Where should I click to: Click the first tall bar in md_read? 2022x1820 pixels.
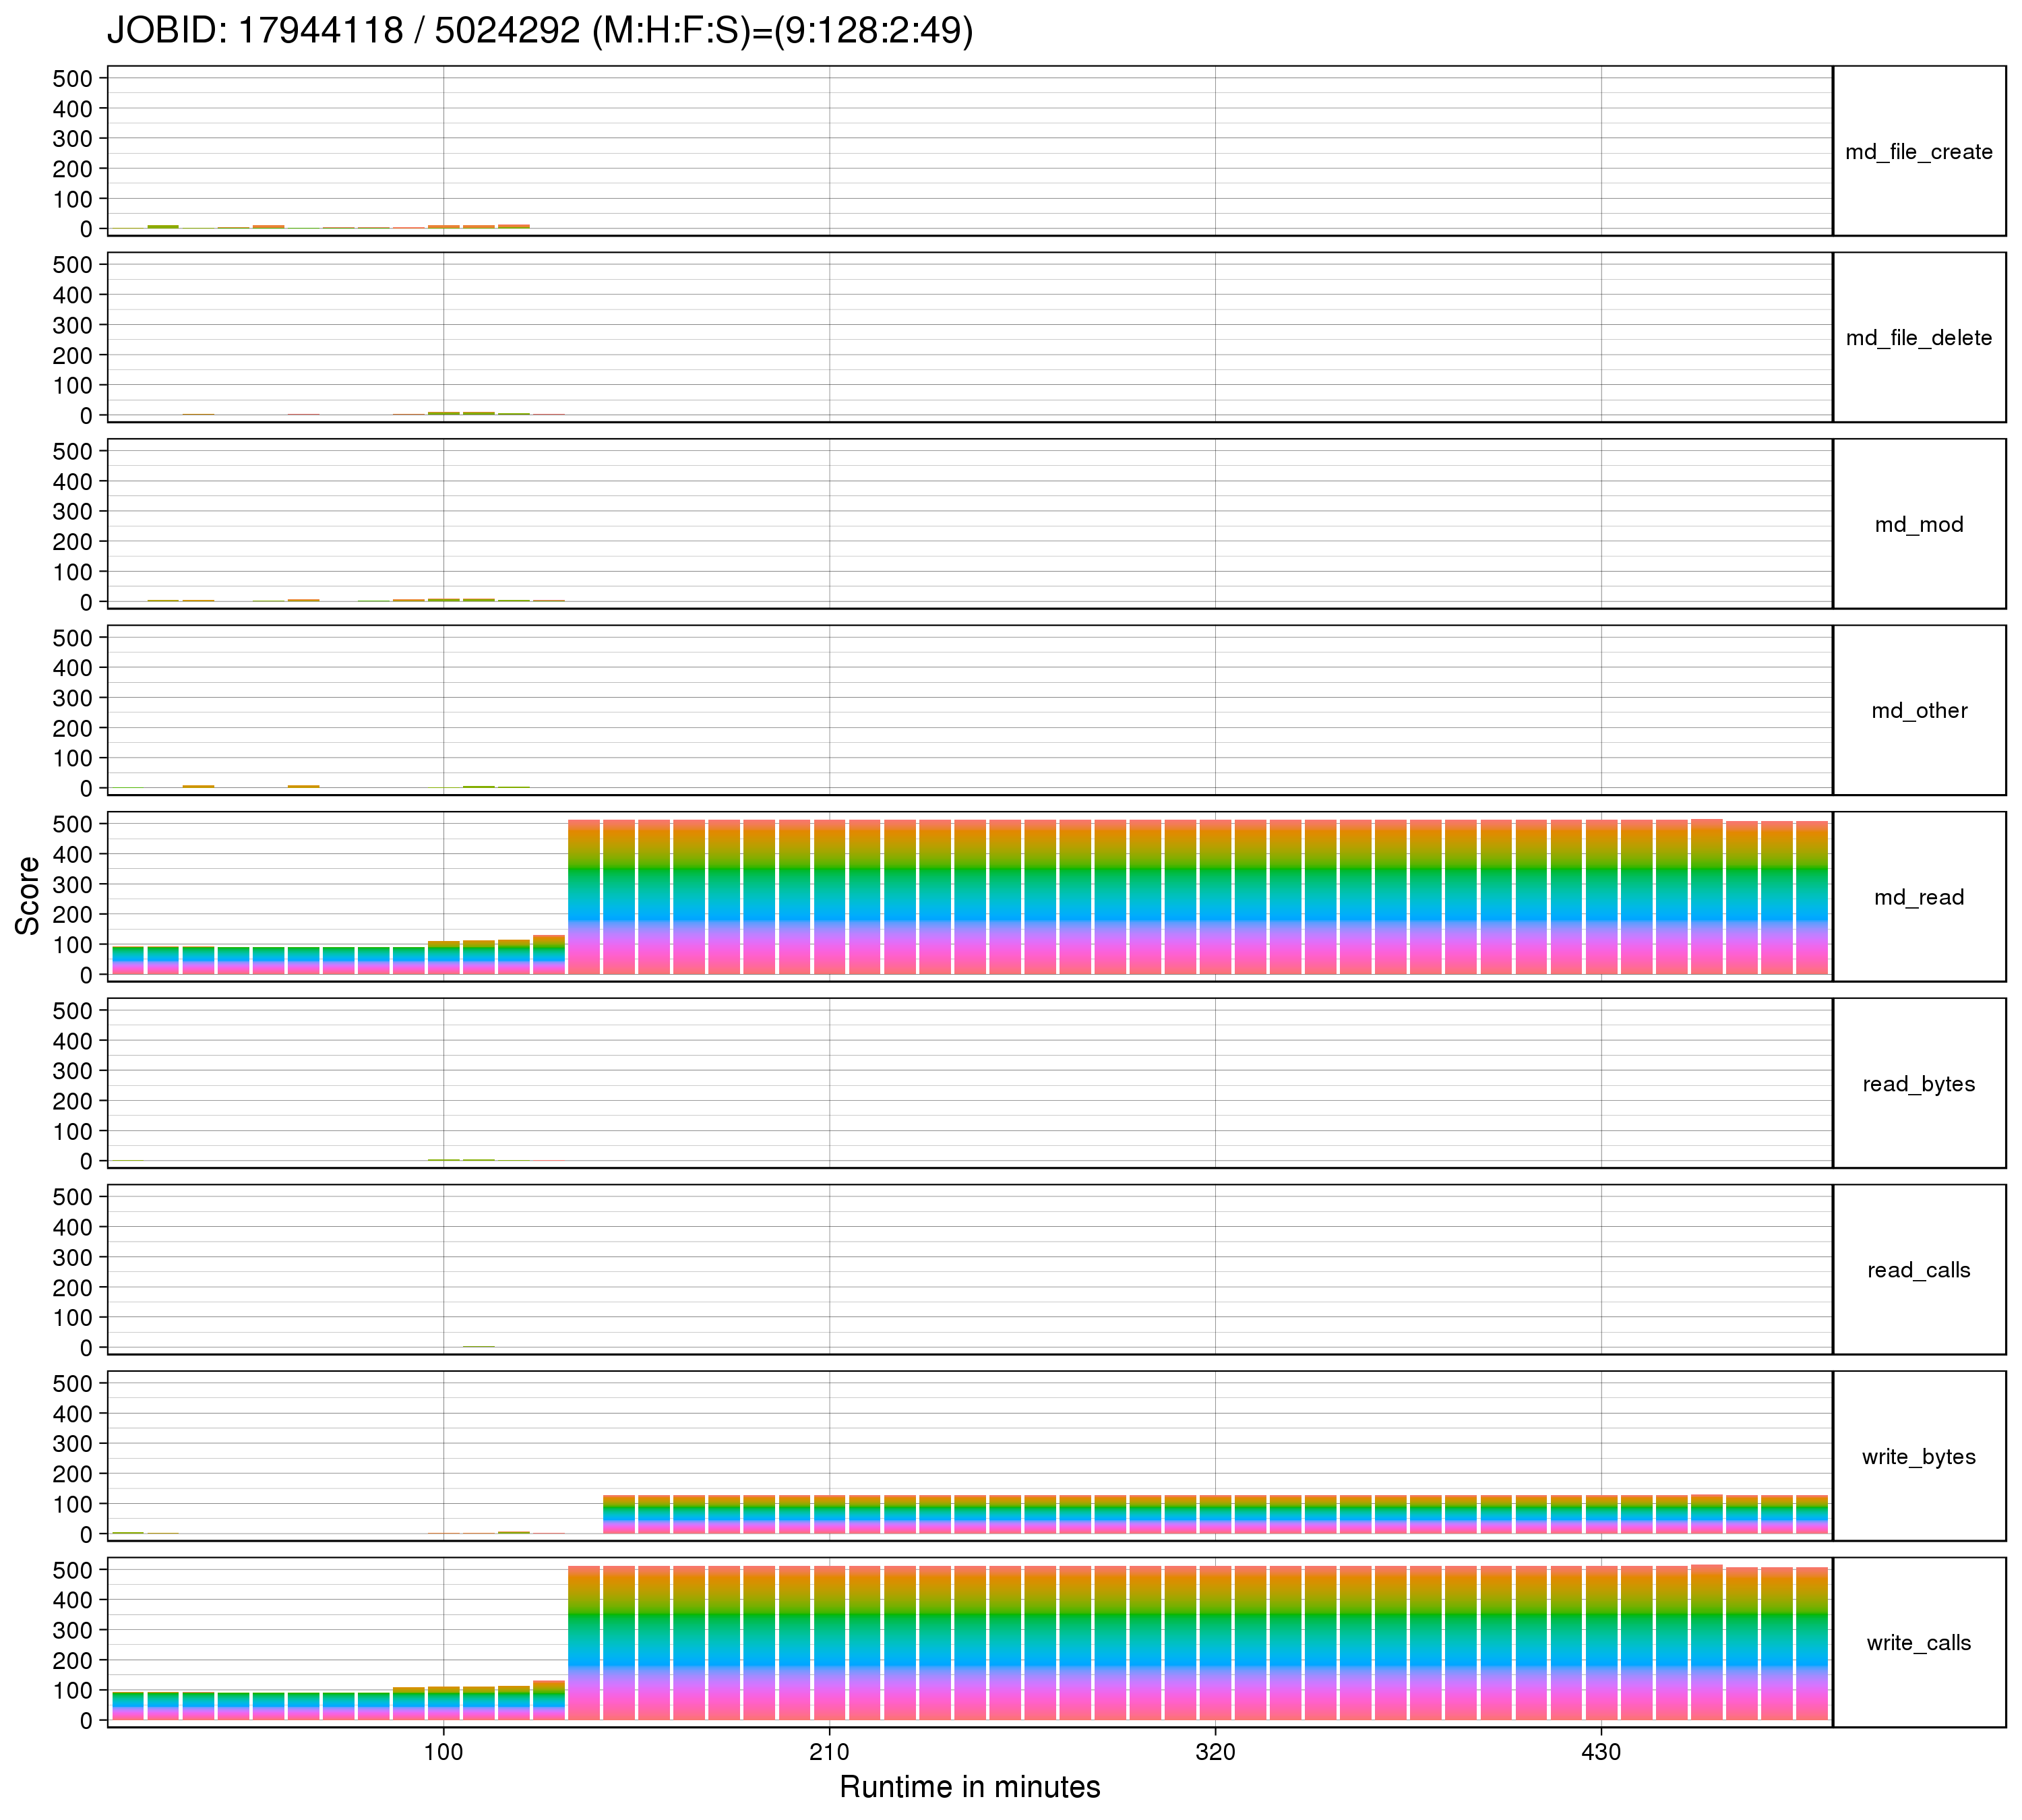click(x=584, y=896)
